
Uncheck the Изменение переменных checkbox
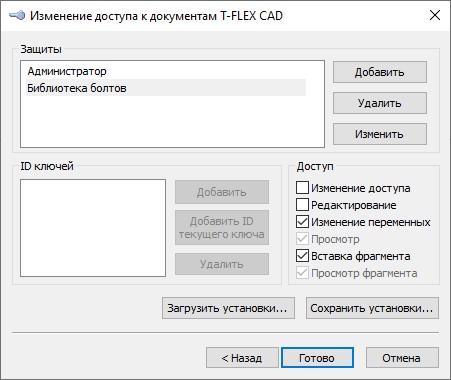302,222
